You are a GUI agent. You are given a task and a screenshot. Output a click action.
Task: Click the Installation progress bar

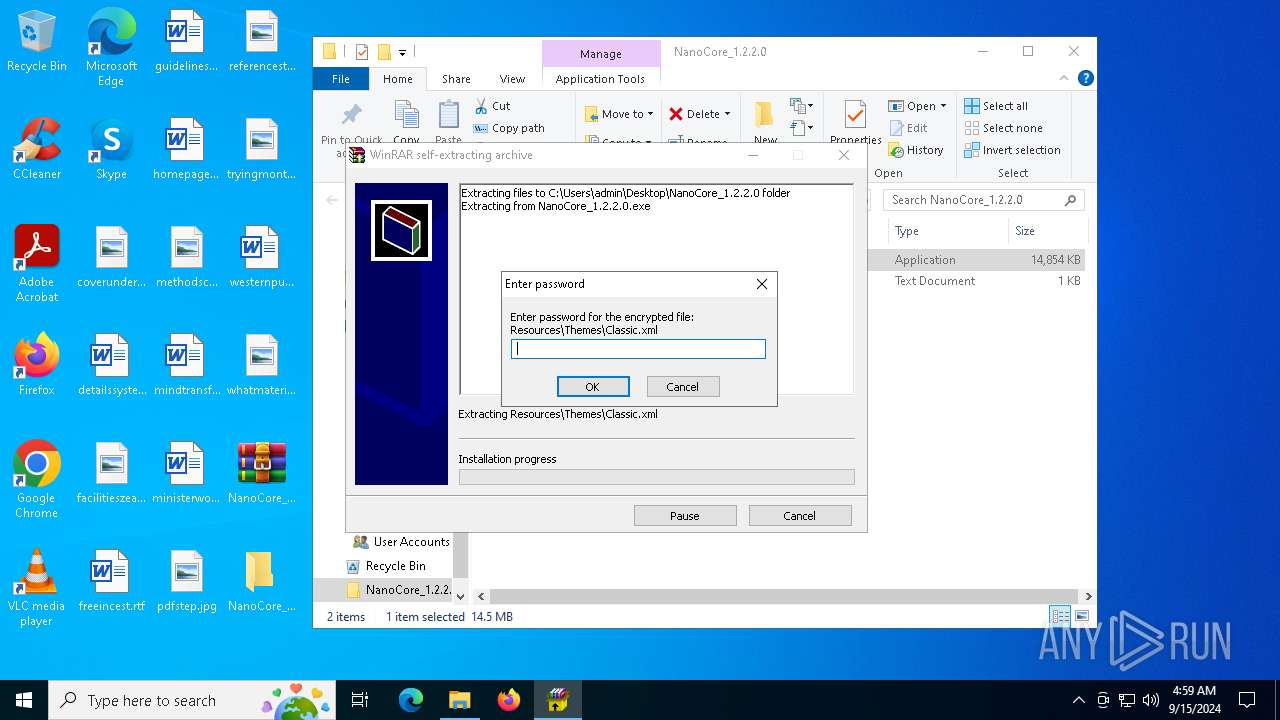656,477
